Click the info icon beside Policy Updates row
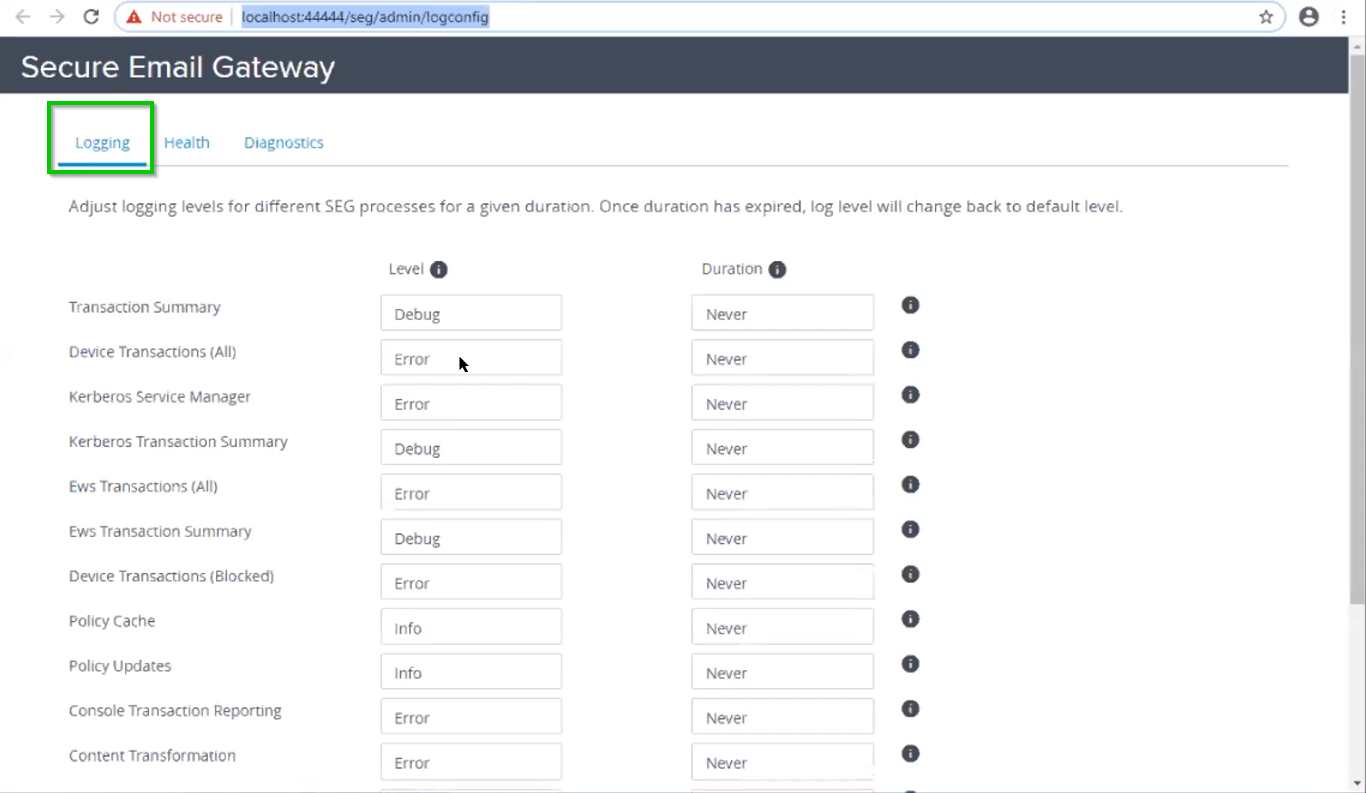This screenshot has width=1366, height=793. [x=910, y=663]
